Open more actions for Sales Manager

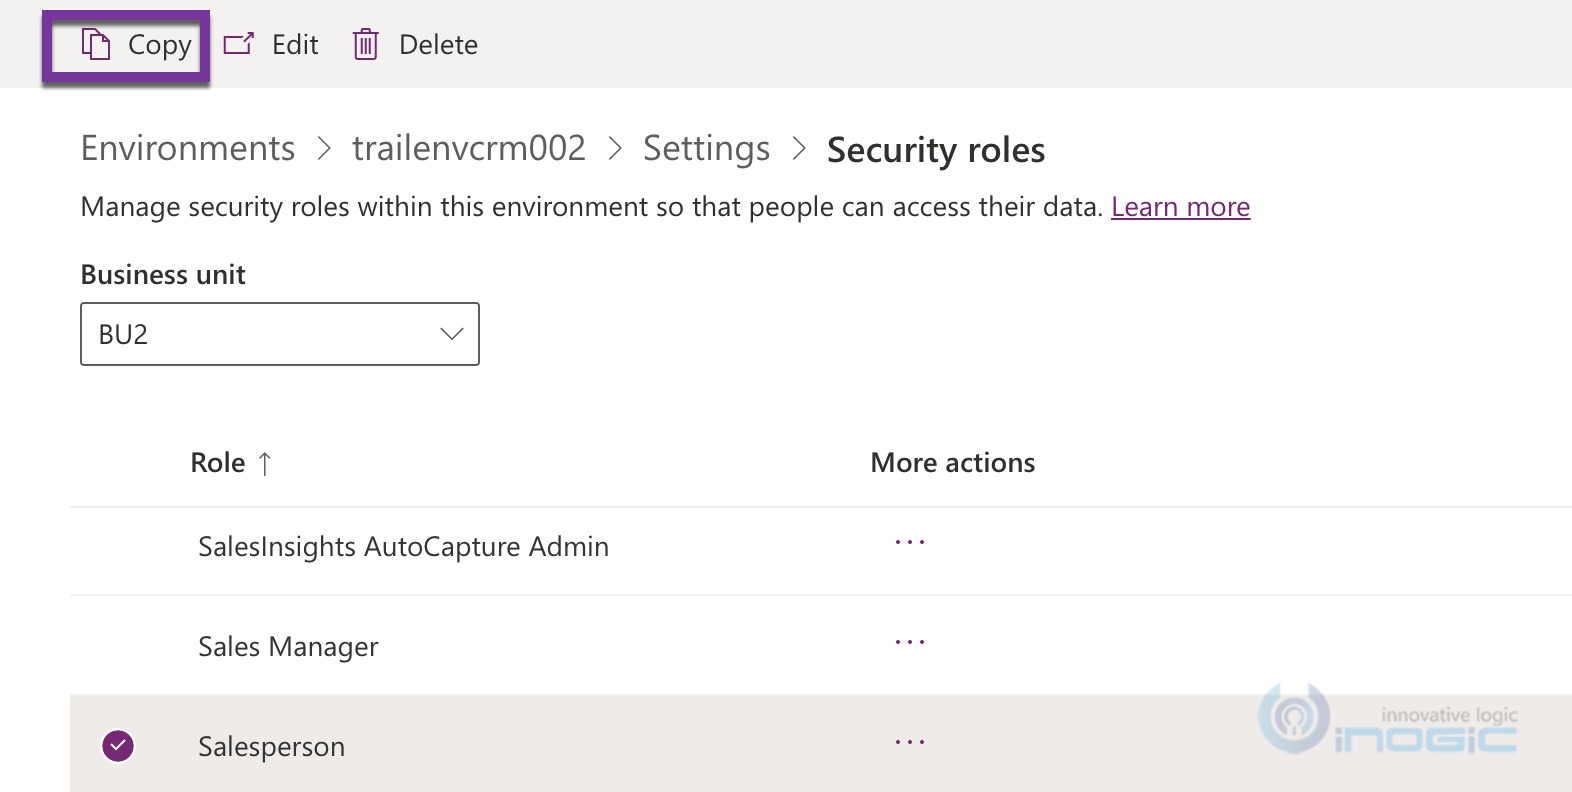pos(910,642)
